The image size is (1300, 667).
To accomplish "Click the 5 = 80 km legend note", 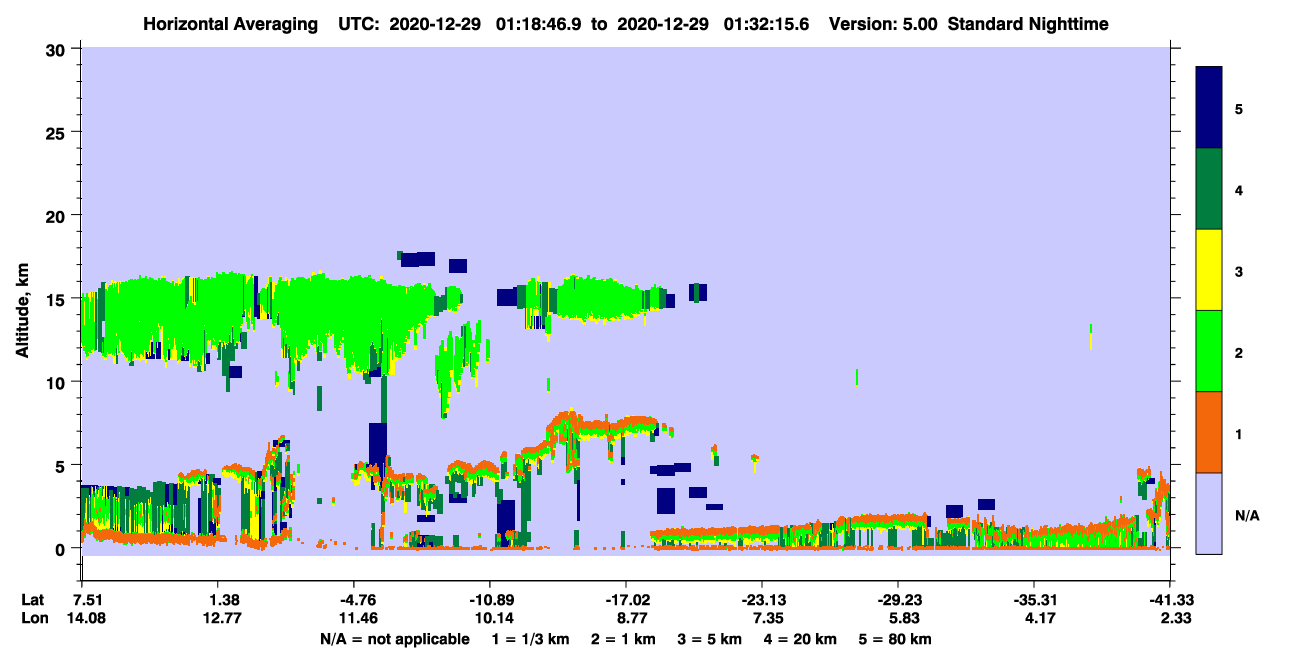I will click(896, 639).
